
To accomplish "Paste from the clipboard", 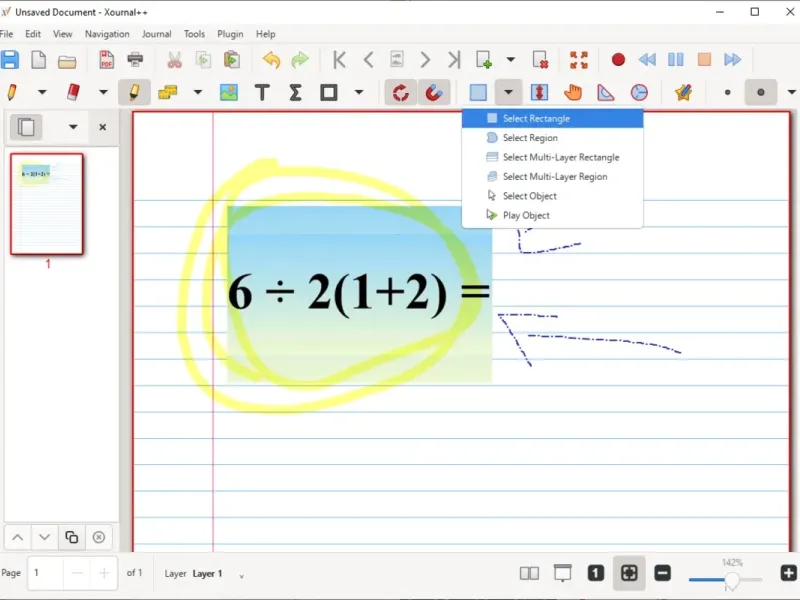I will point(232,60).
